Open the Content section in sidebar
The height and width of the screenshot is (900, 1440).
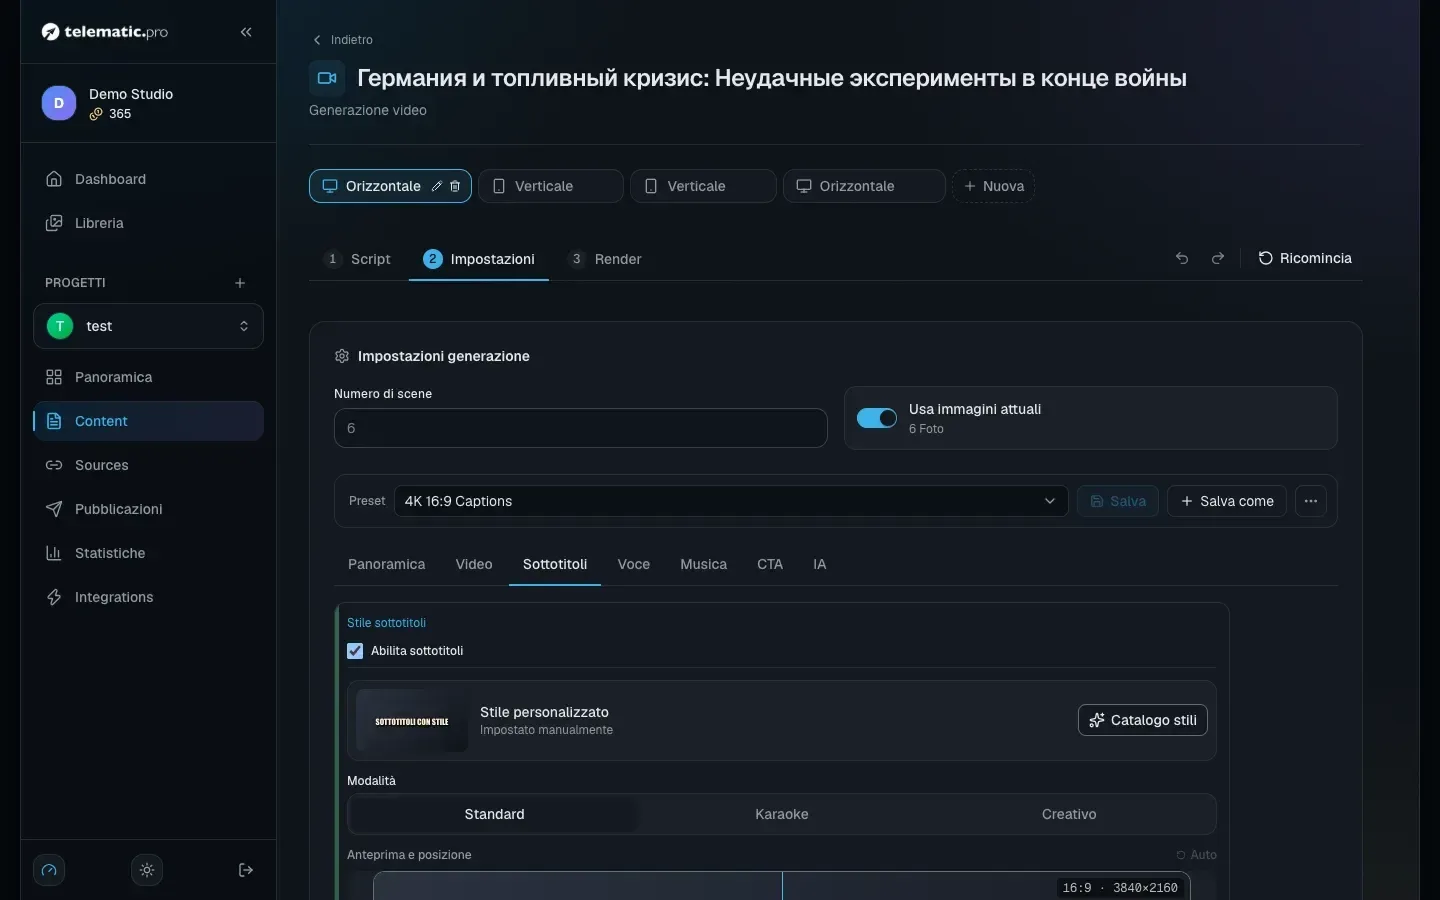(148, 421)
